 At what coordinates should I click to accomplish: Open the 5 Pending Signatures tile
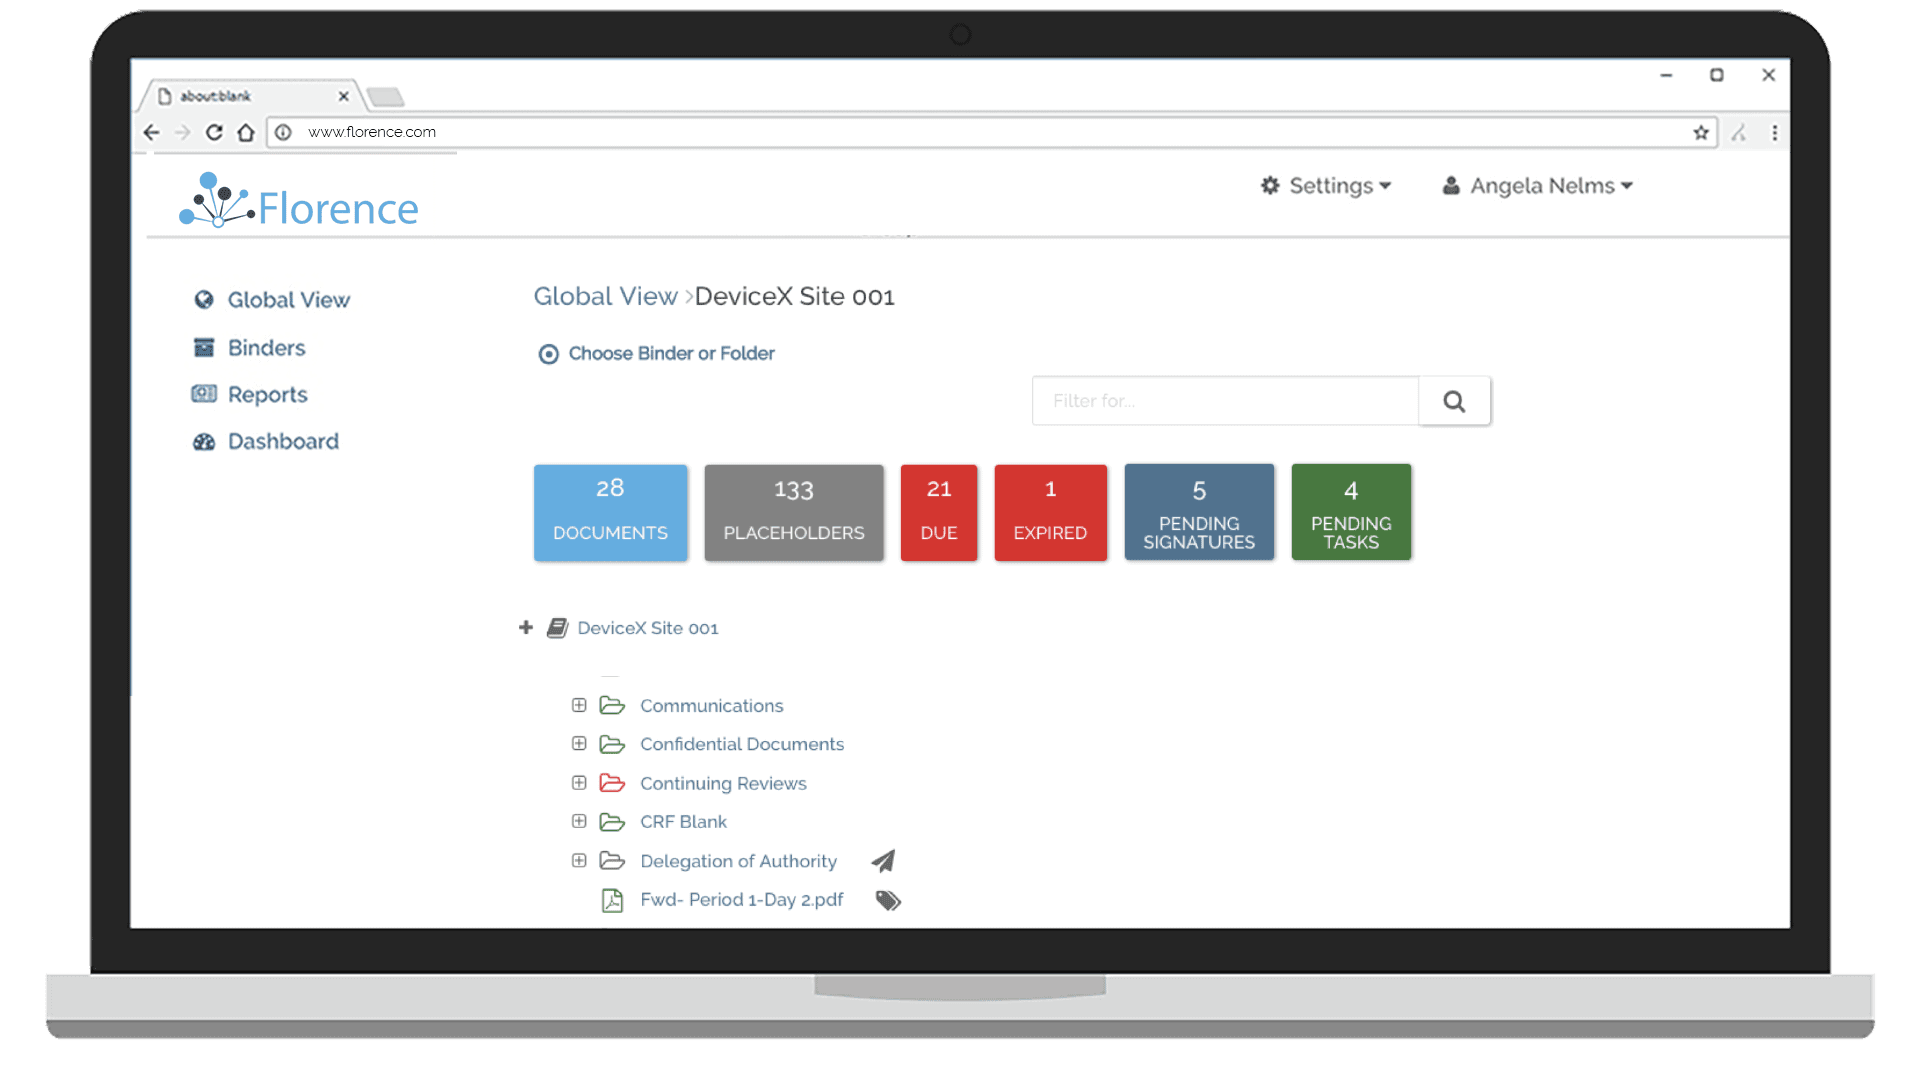[1199, 512]
